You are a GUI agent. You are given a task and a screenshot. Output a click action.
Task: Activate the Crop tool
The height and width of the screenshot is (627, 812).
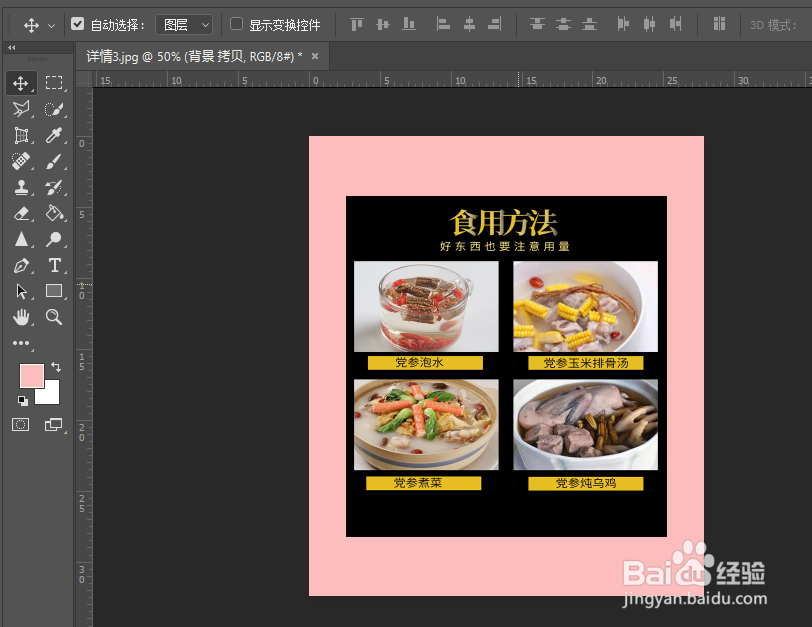(x=21, y=135)
